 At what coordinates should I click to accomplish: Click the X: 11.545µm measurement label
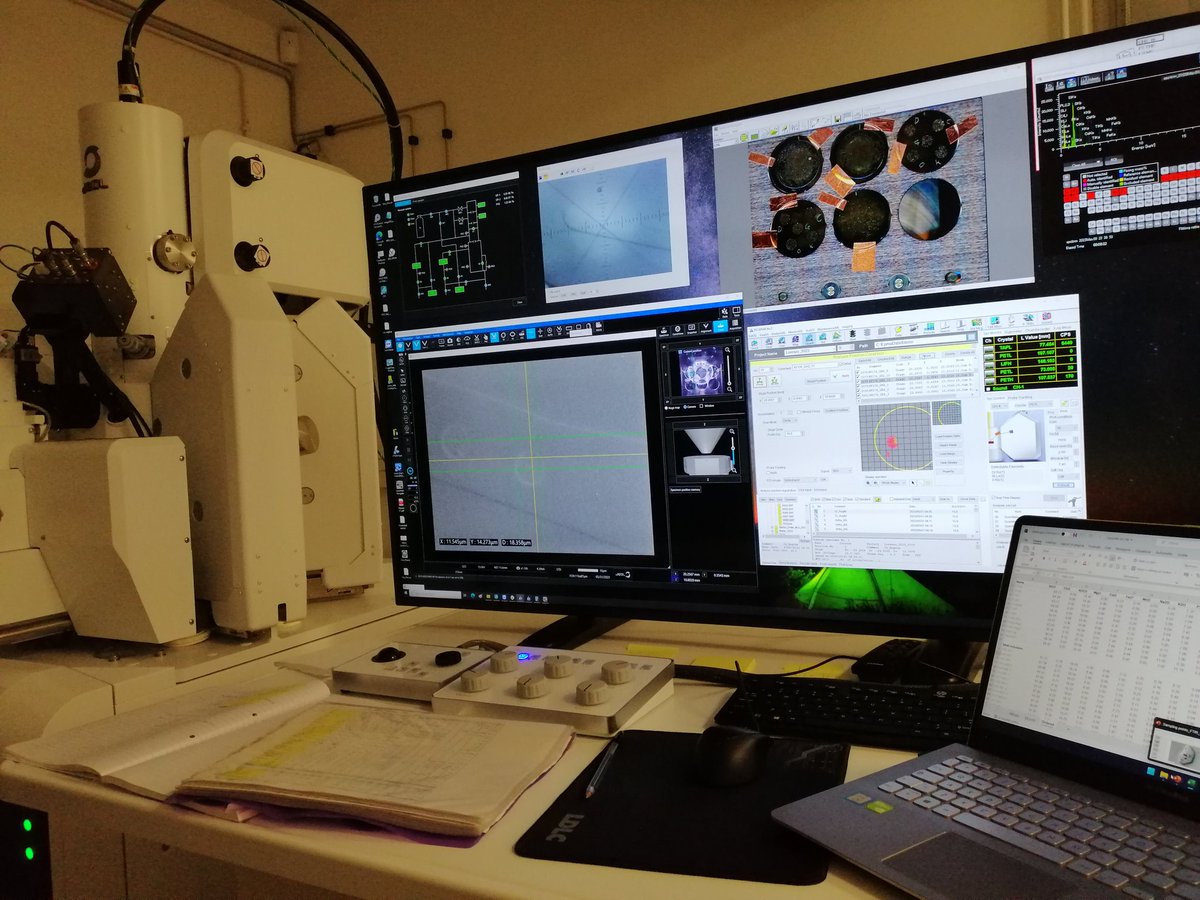click(453, 542)
